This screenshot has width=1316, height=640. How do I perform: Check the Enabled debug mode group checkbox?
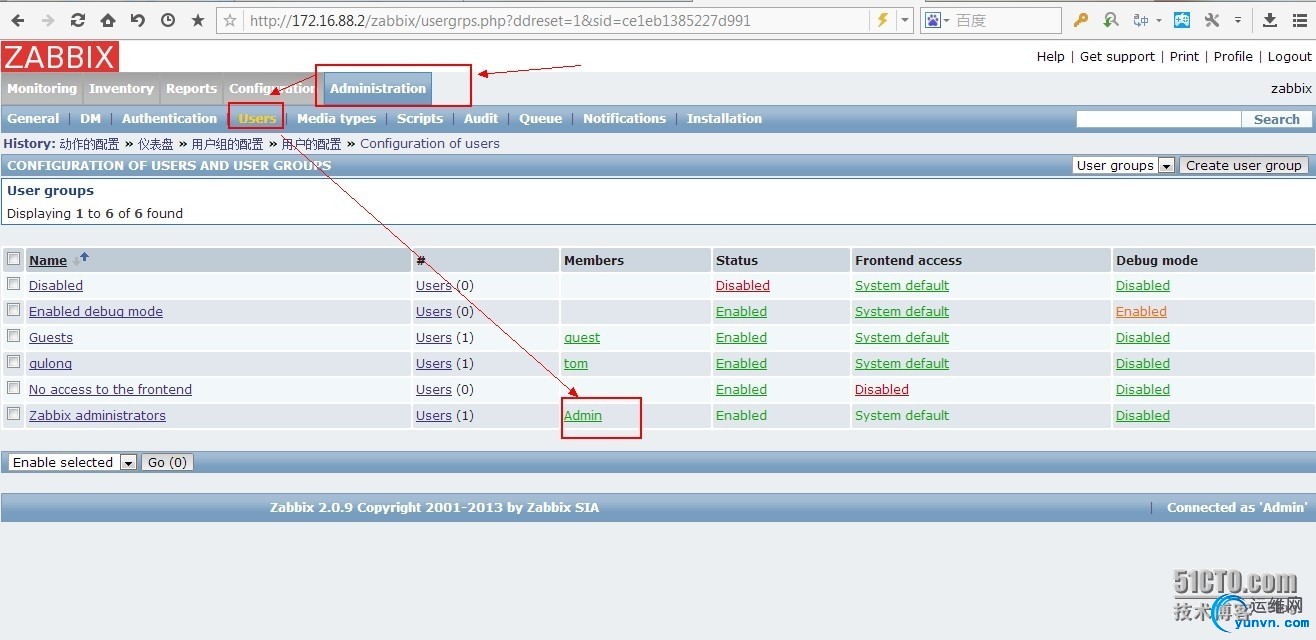(14, 310)
